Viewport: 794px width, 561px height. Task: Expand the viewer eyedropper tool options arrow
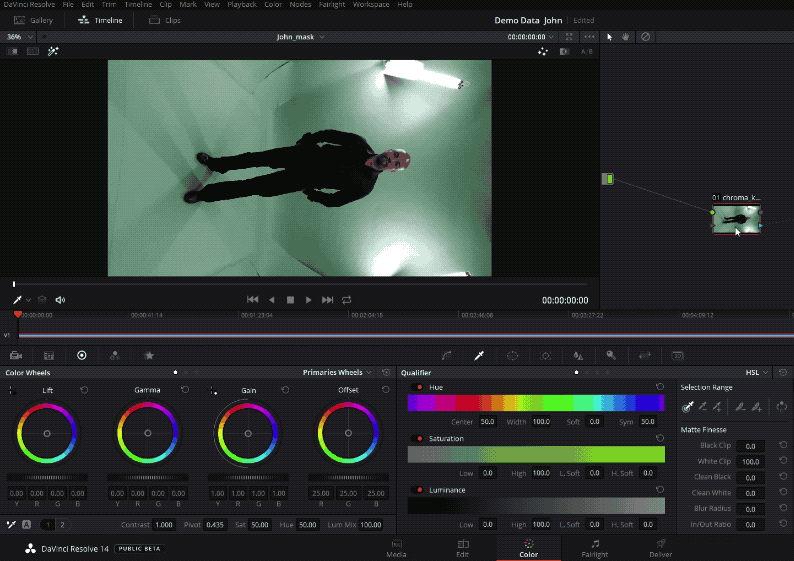(x=28, y=300)
